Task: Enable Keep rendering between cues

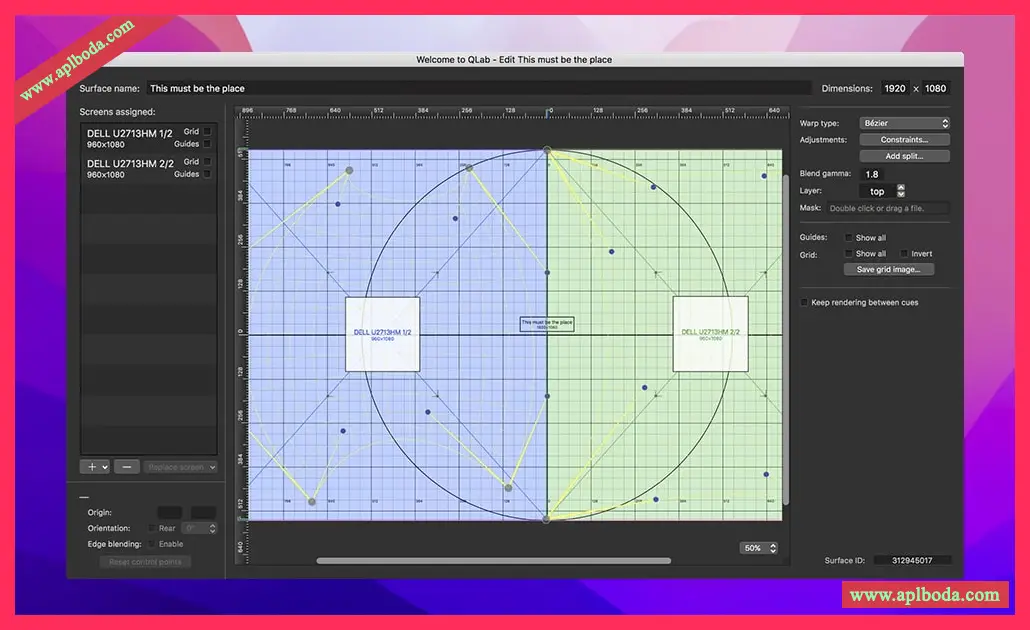Action: [x=804, y=302]
